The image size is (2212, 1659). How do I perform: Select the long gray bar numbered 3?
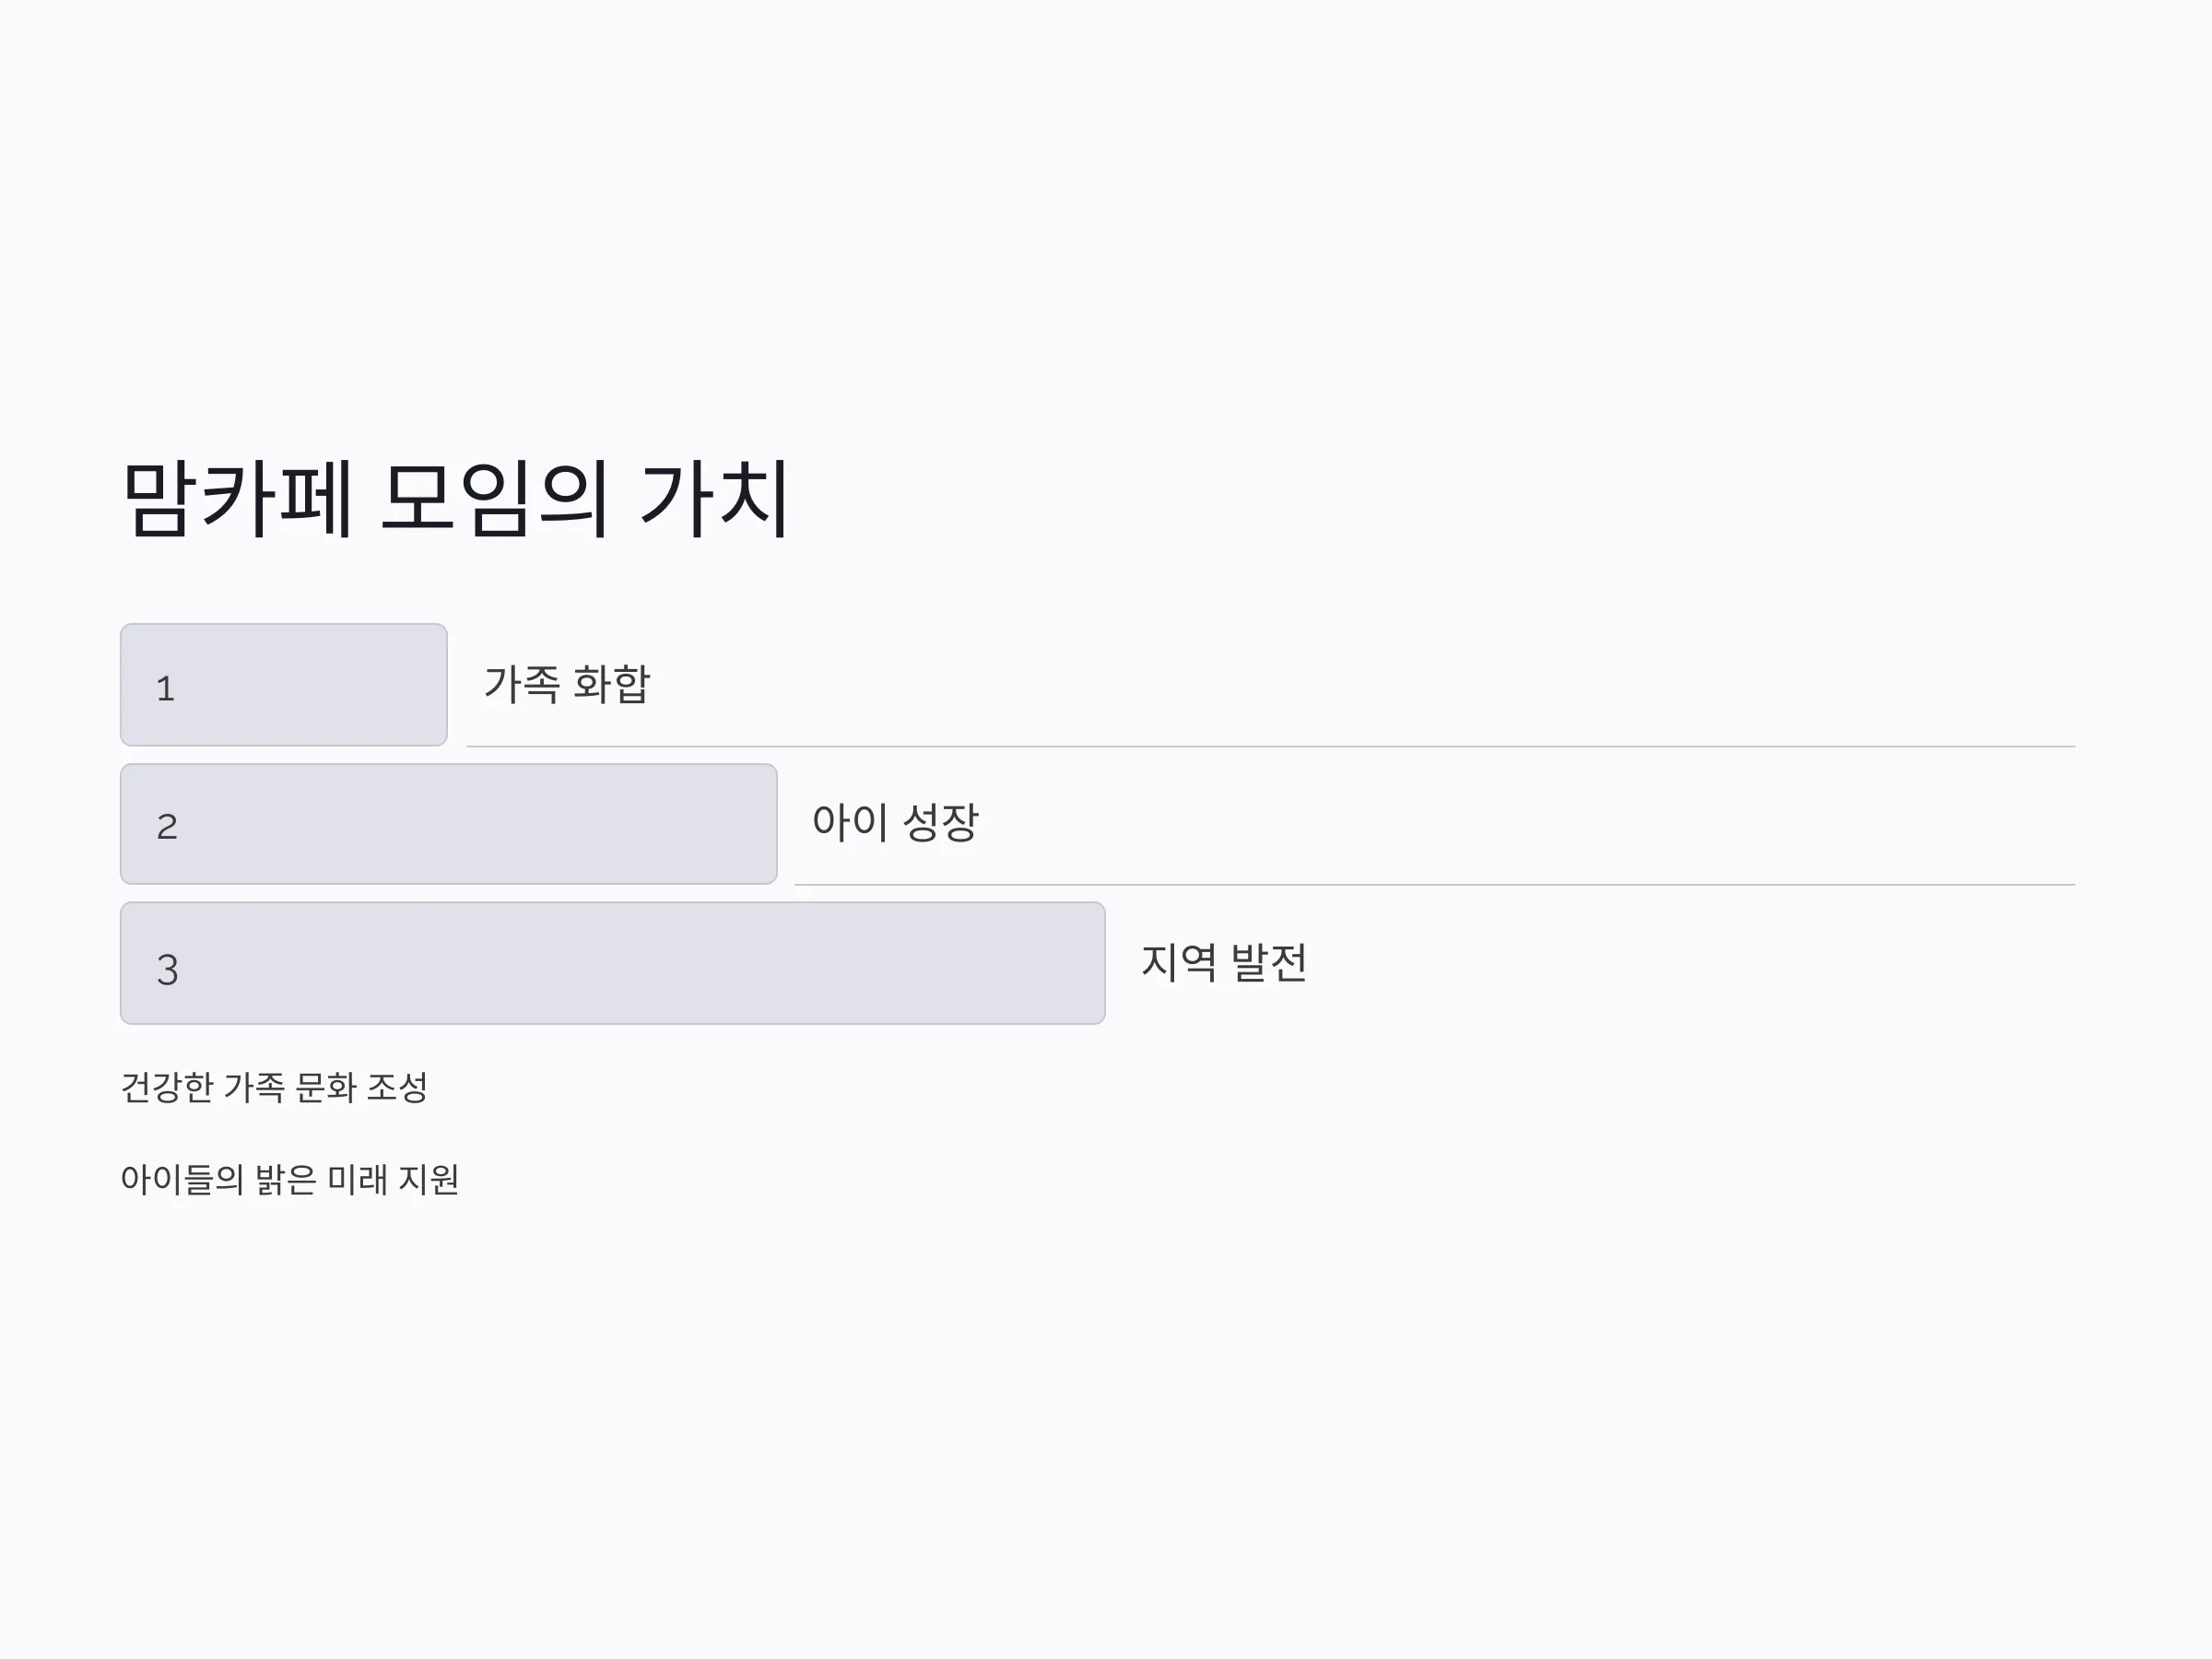tap(613, 963)
